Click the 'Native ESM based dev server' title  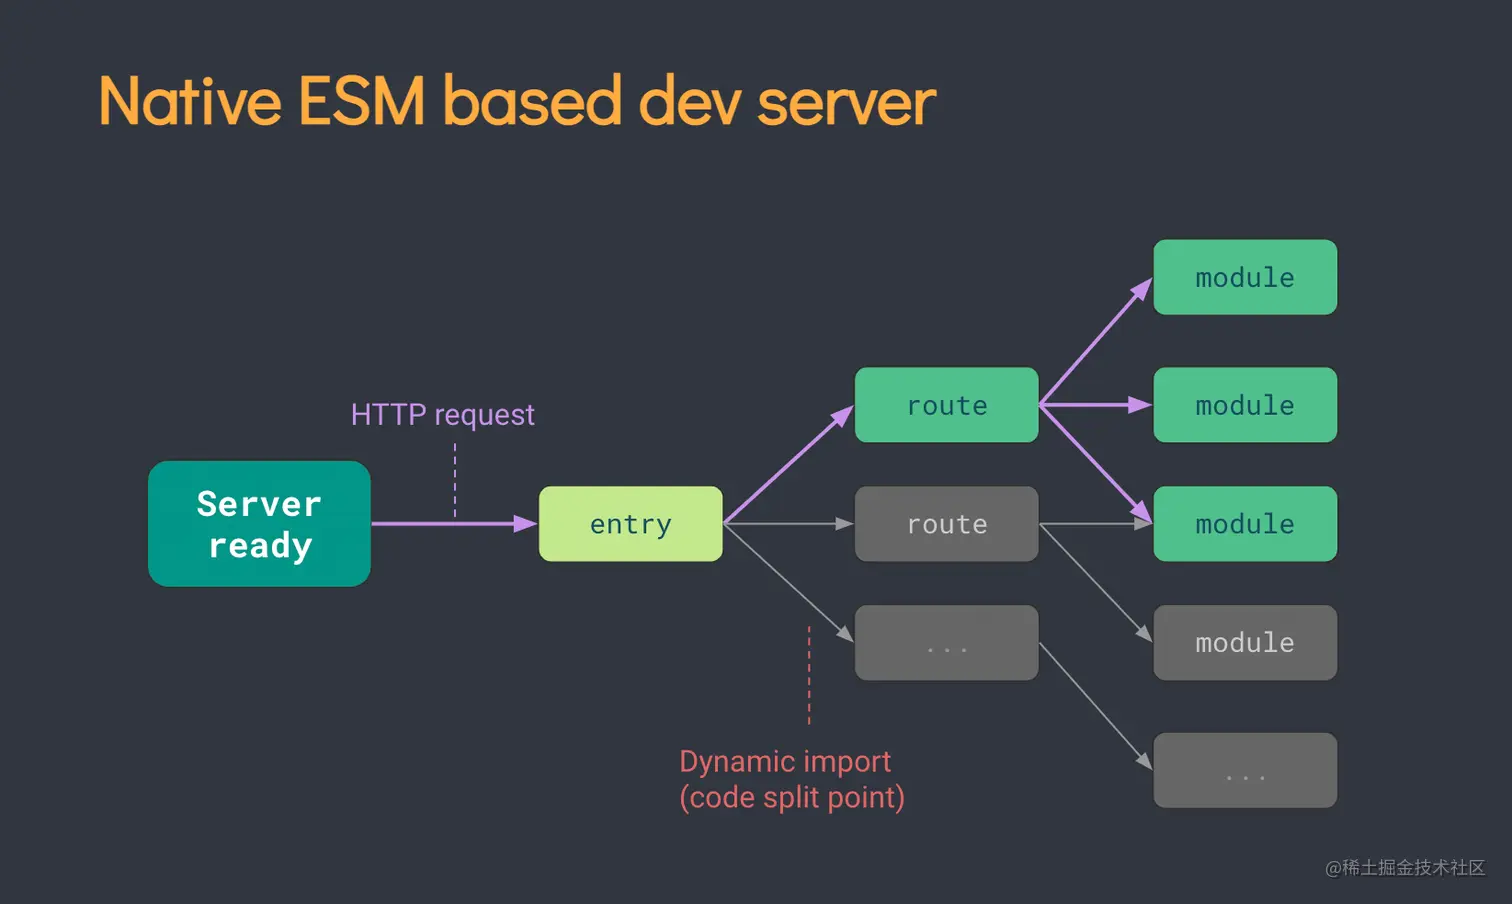pyautogui.click(x=517, y=102)
